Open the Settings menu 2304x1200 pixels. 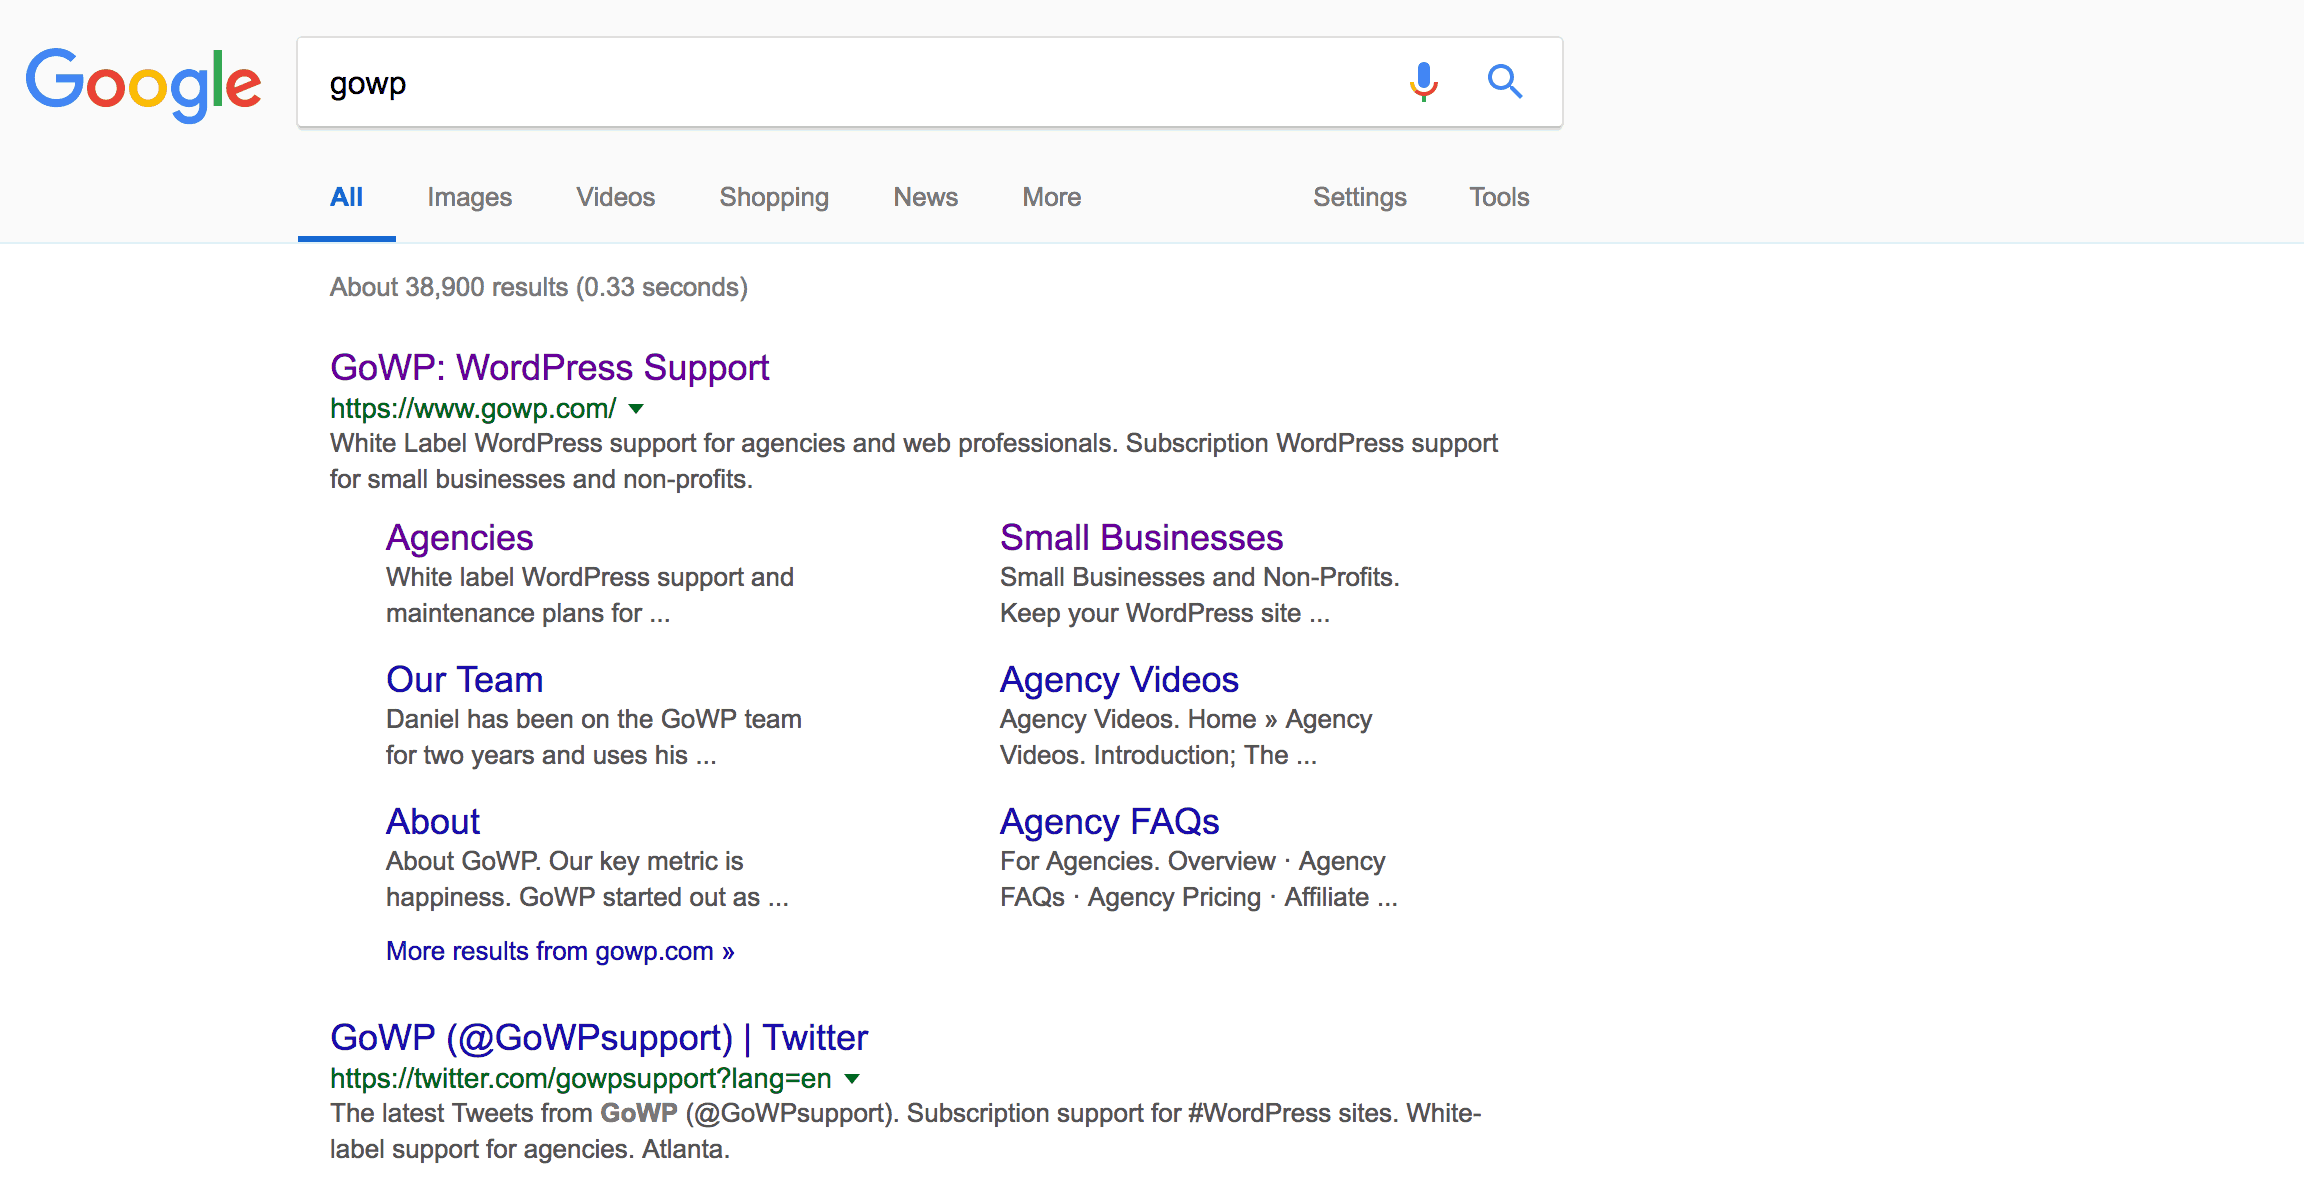1359,197
